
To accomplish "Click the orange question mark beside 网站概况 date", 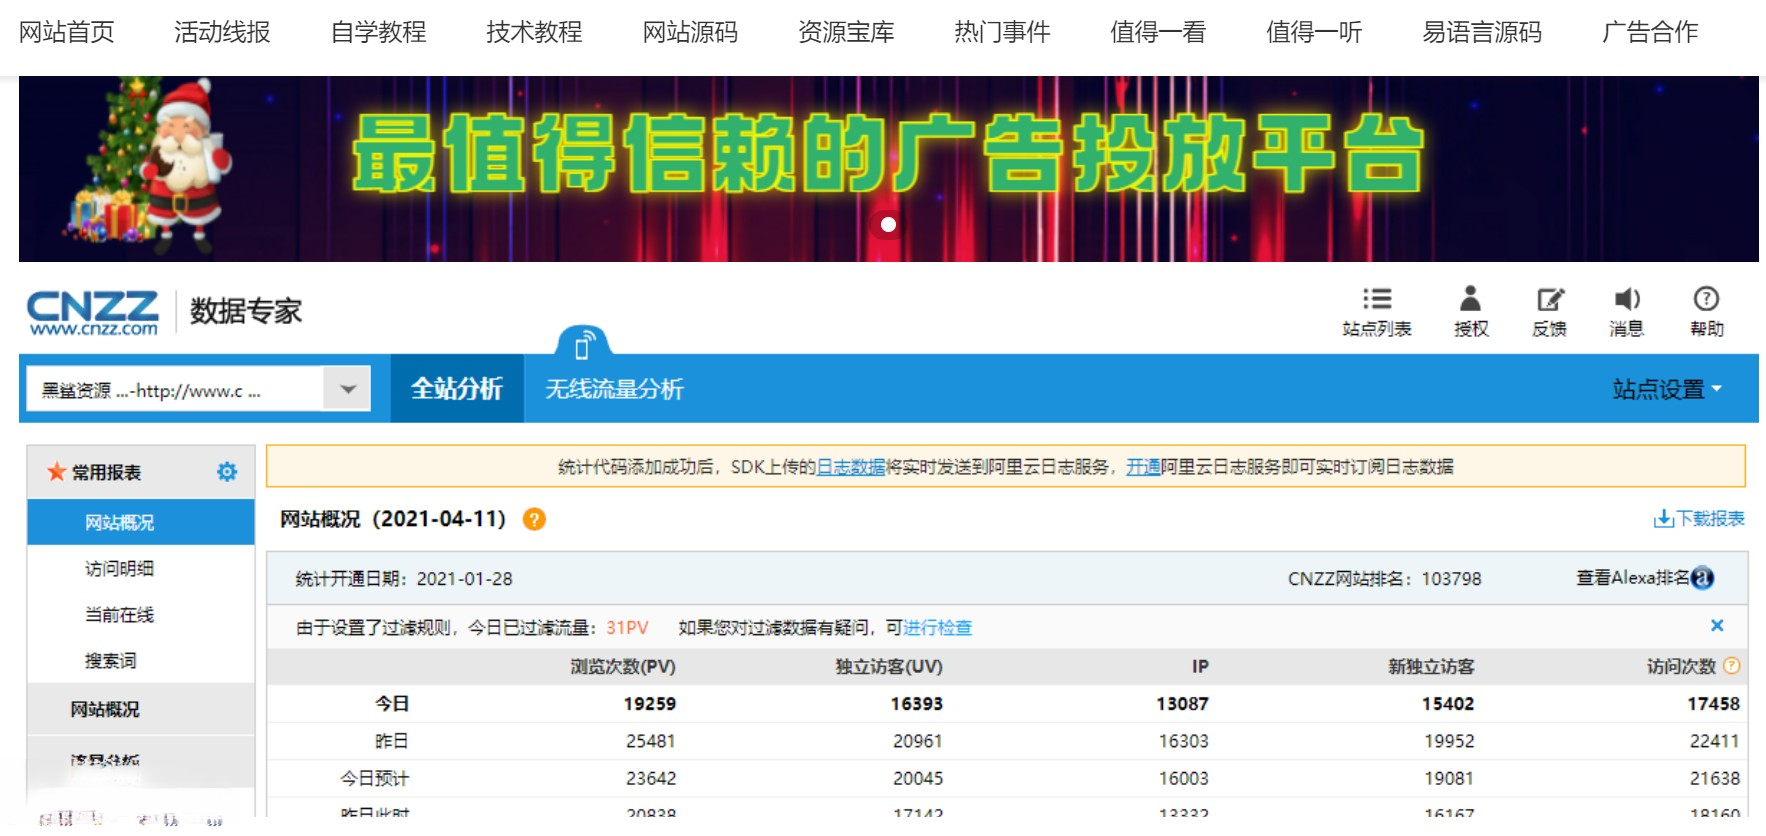I will pyautogui.click(x=535, y=520).
